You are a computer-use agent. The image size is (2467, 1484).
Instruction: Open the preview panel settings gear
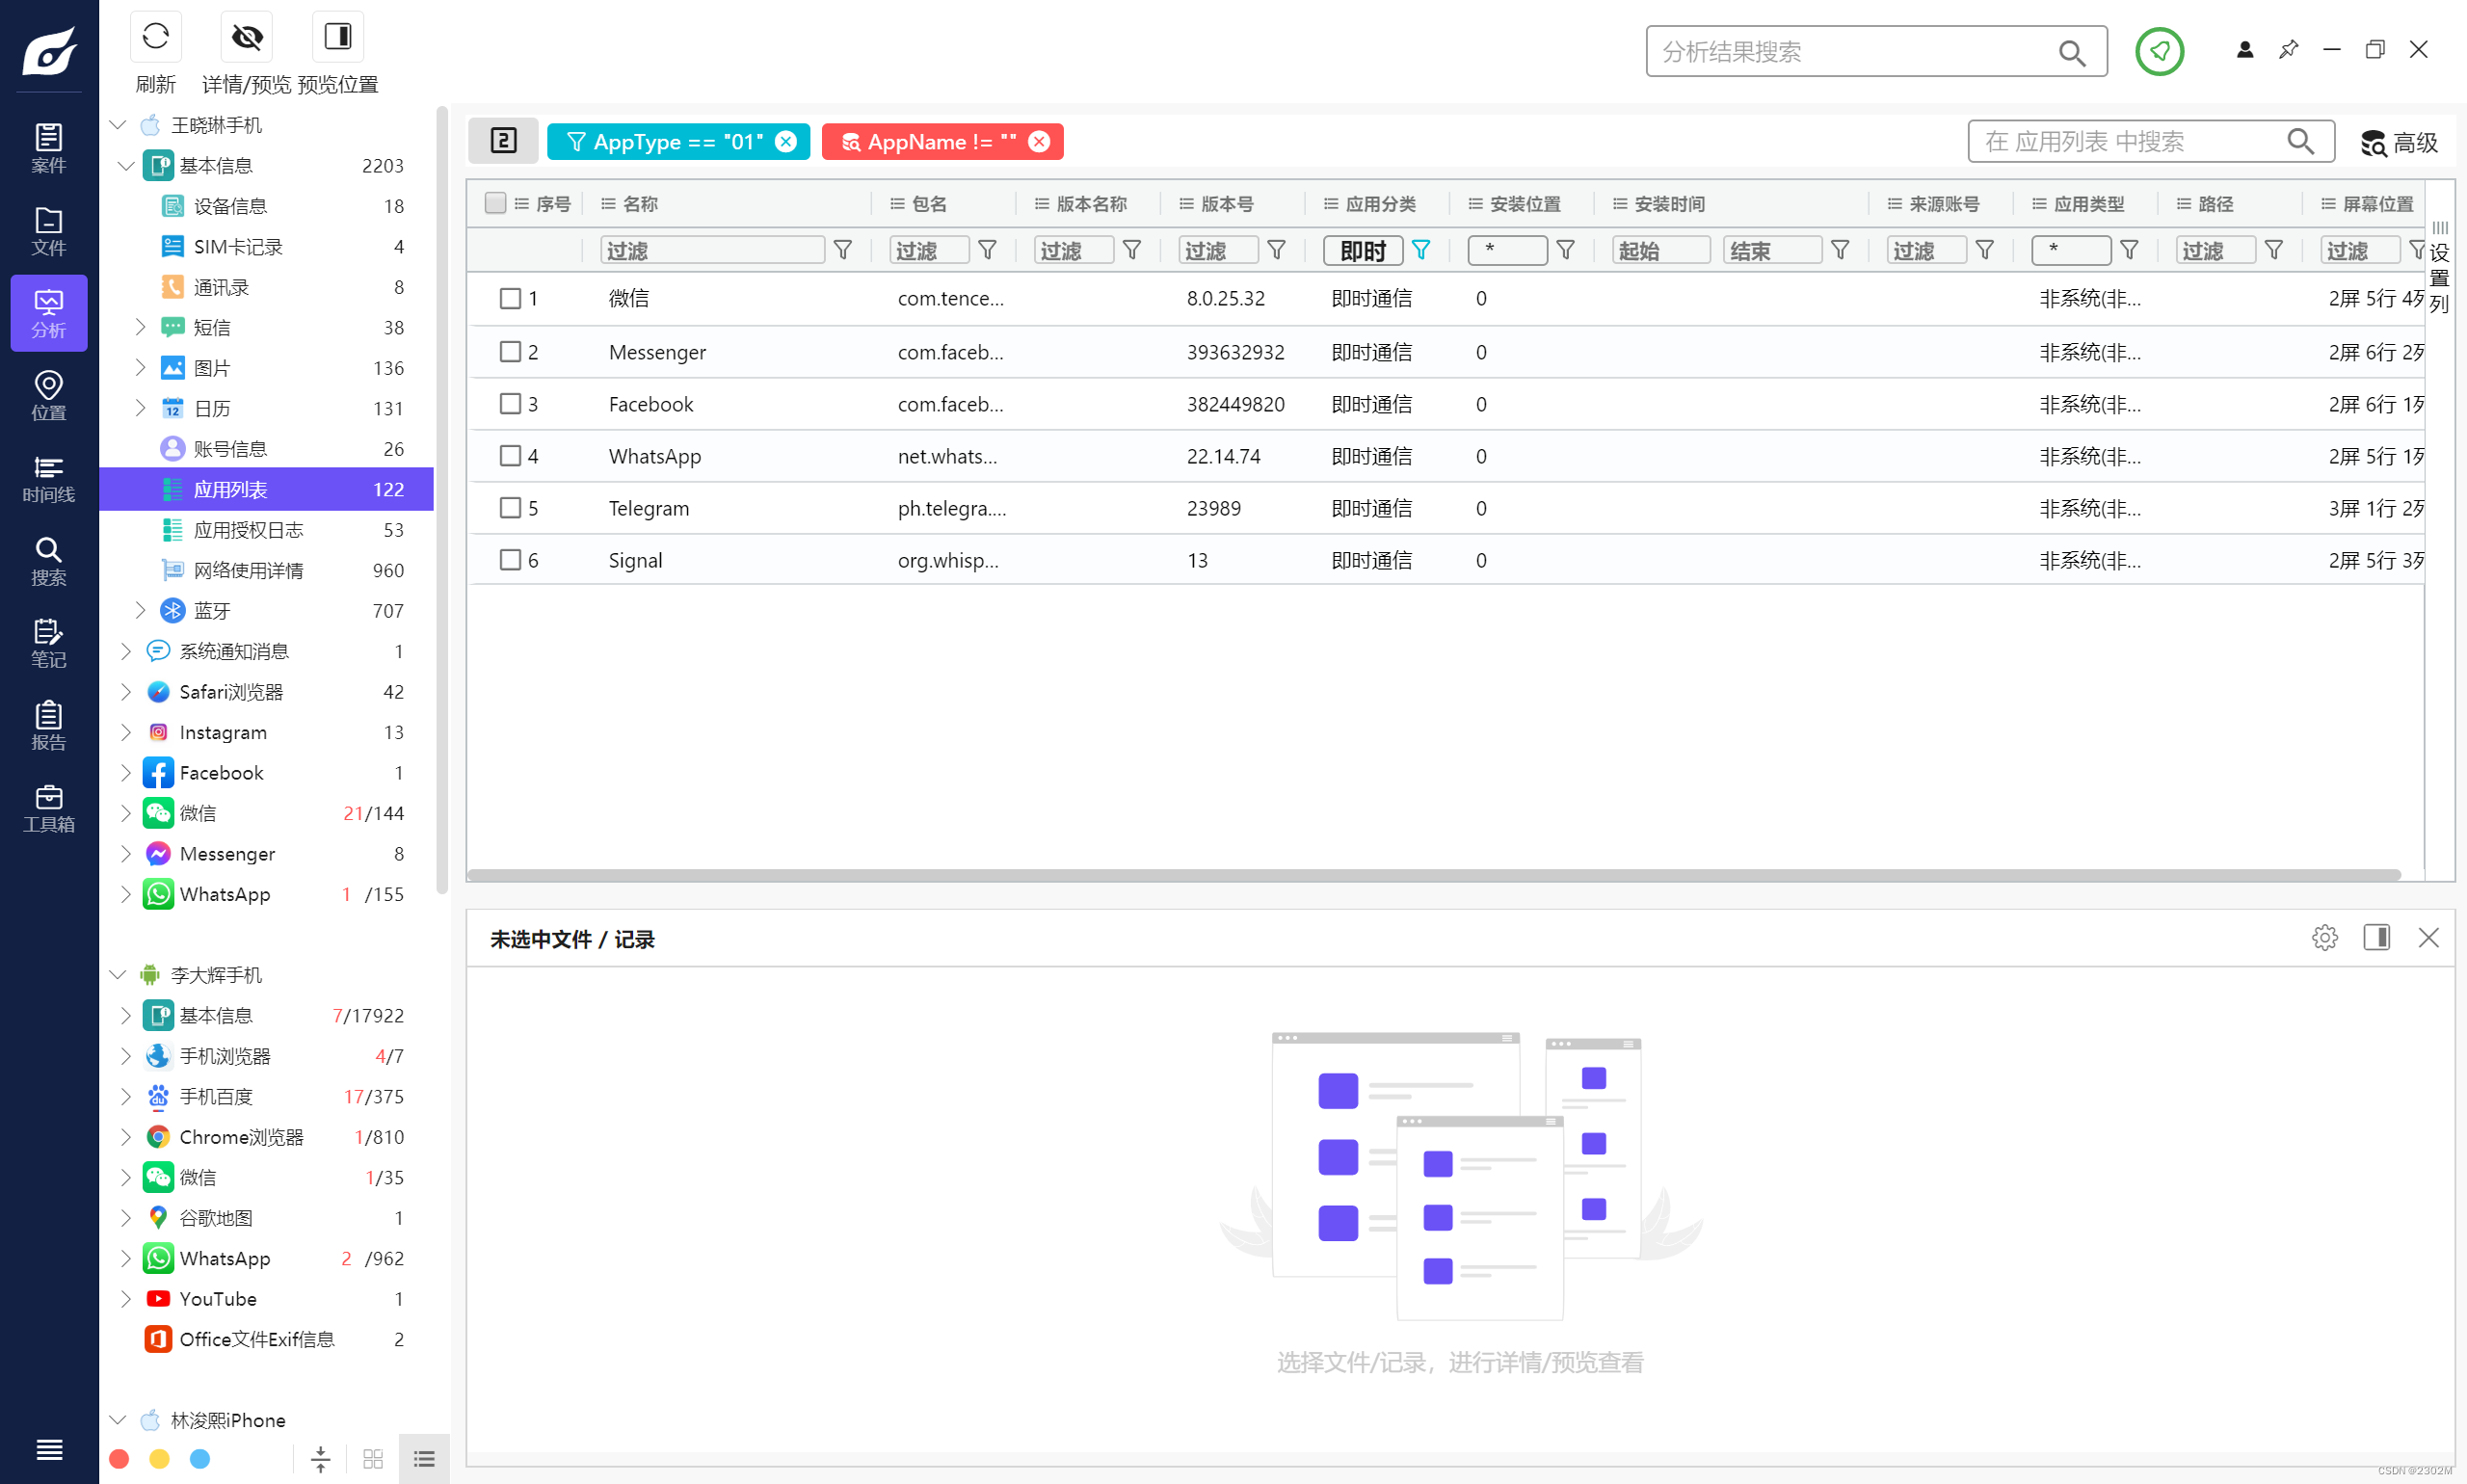tap(2324, 937)
